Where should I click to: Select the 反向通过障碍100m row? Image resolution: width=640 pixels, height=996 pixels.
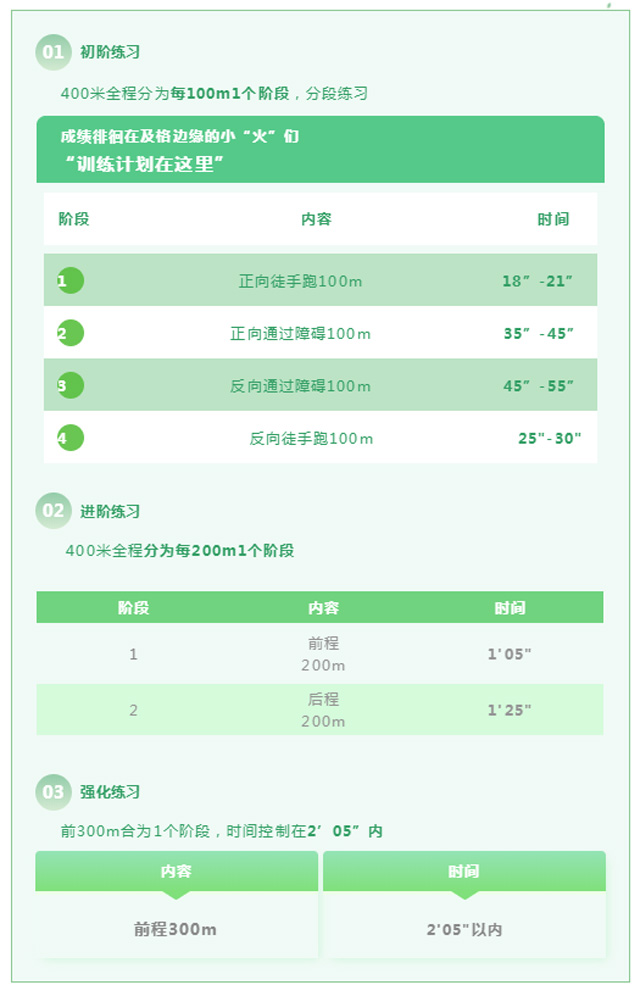pyautogui.click(x=320, y=385)
